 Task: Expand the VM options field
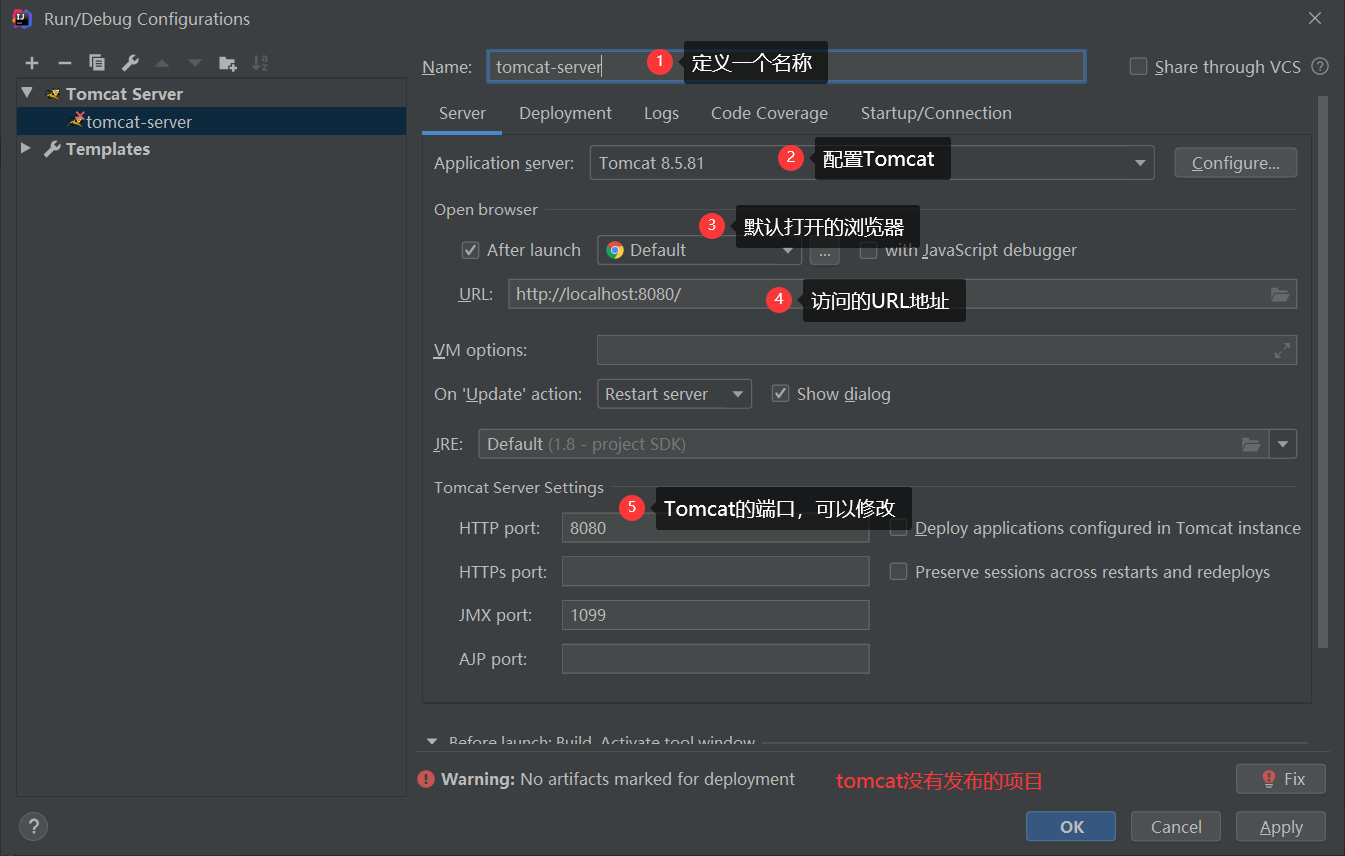click(x=1282, y=350)
